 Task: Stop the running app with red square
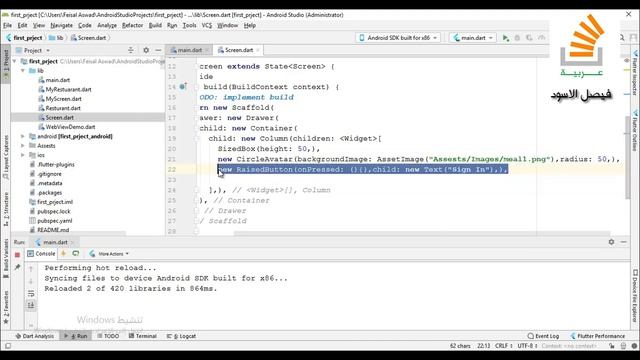click(x=17, y=255)
